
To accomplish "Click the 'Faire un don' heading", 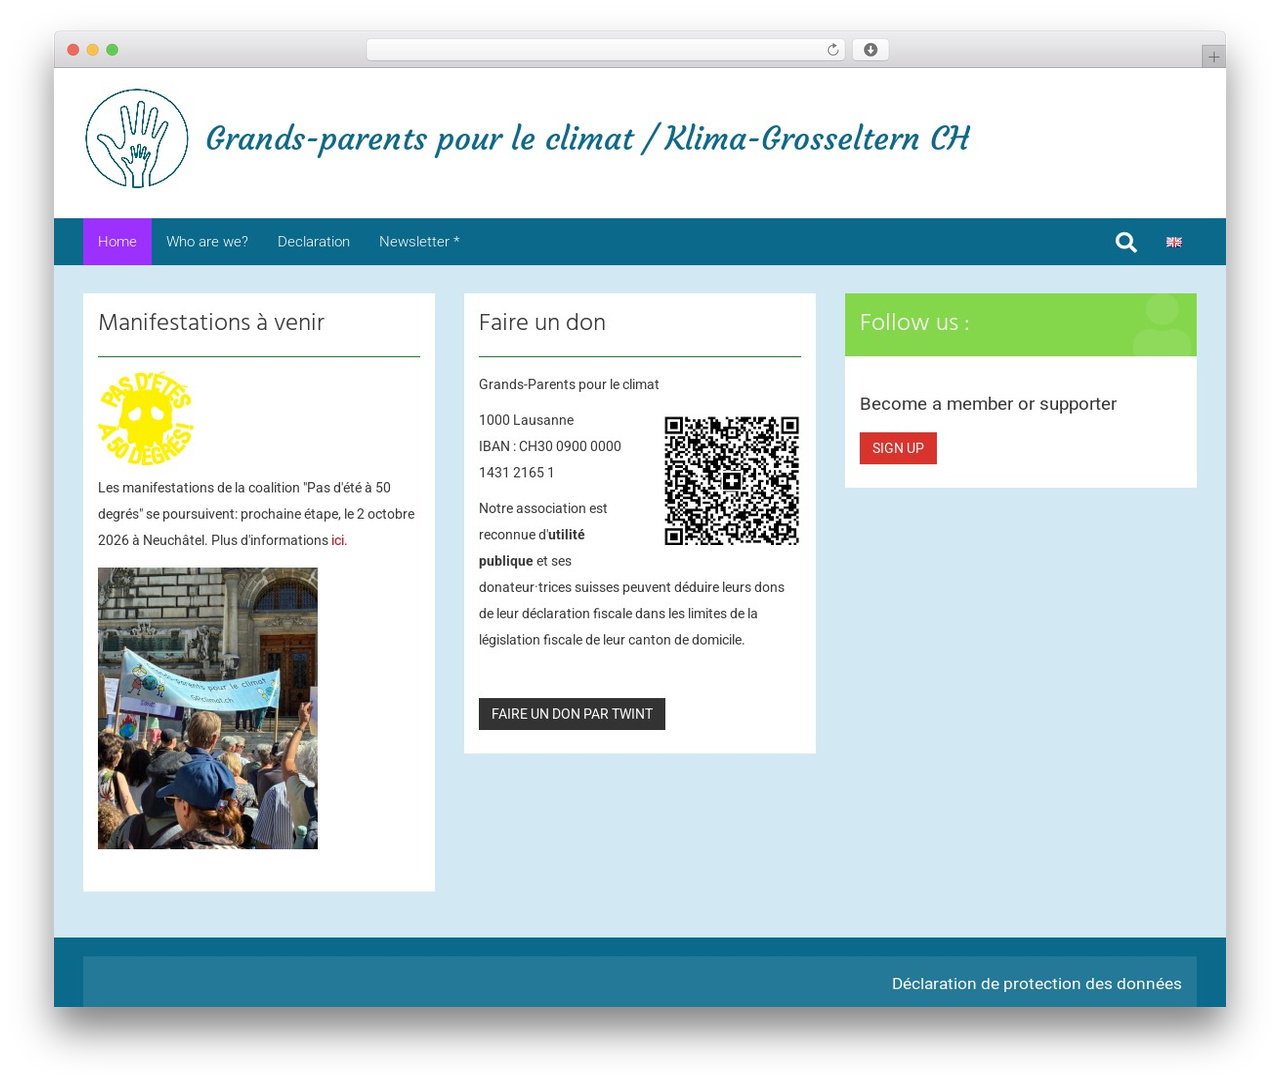I will tap(542, 322).
